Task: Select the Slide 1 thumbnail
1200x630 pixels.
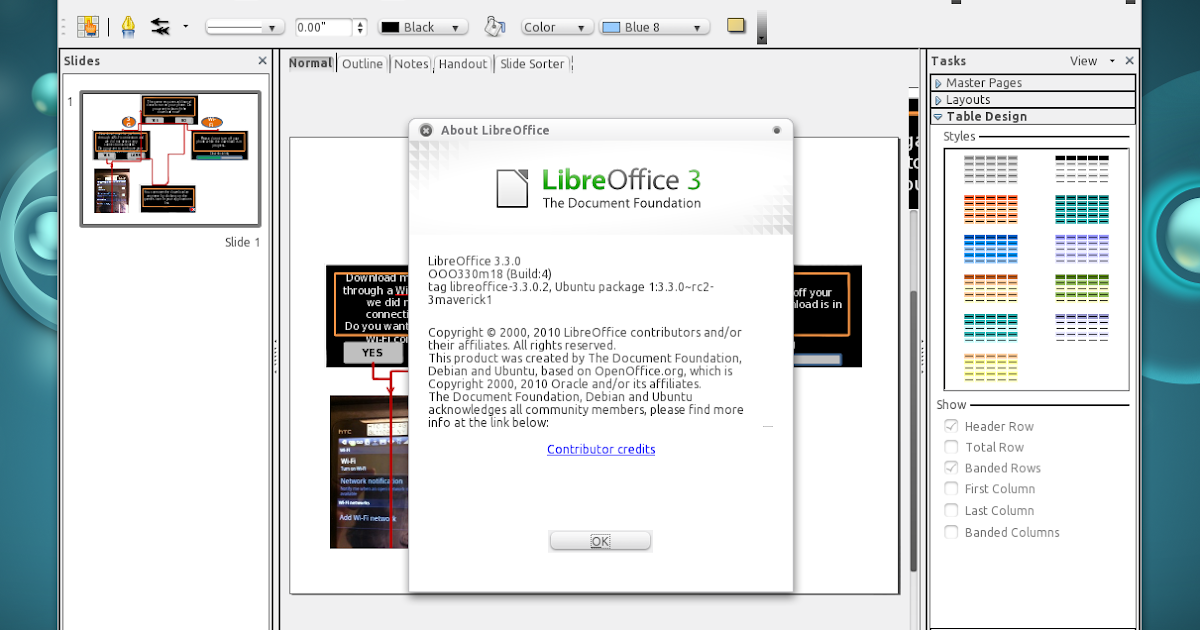Action: 170,158
